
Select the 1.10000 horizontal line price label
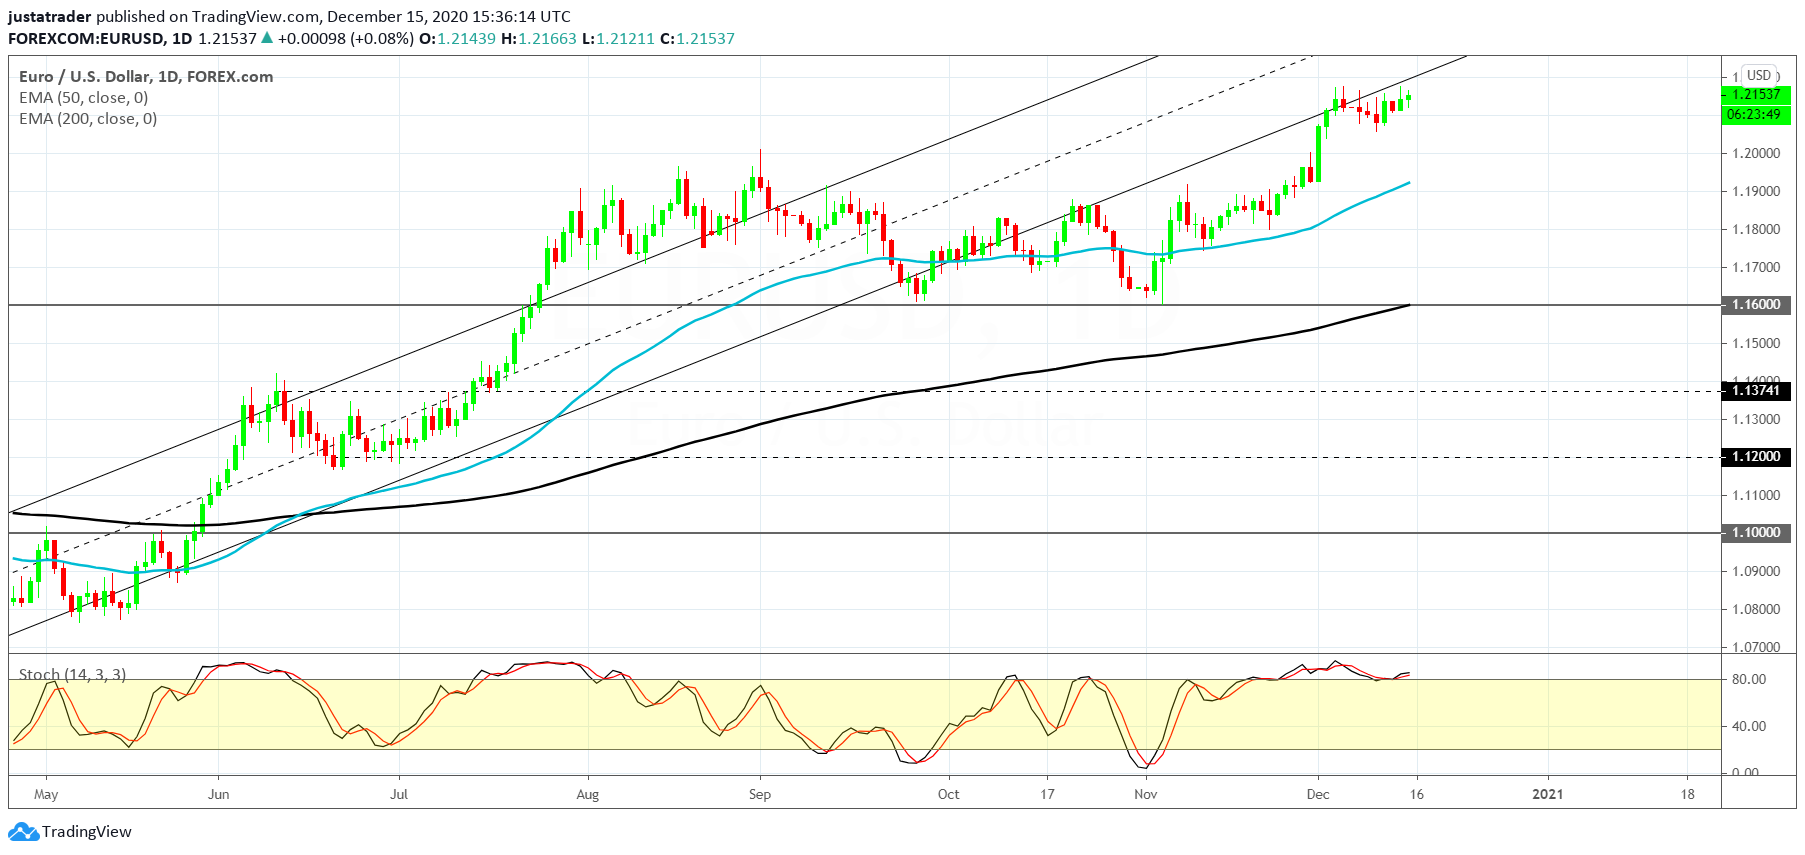click(x=1756, y=533)
